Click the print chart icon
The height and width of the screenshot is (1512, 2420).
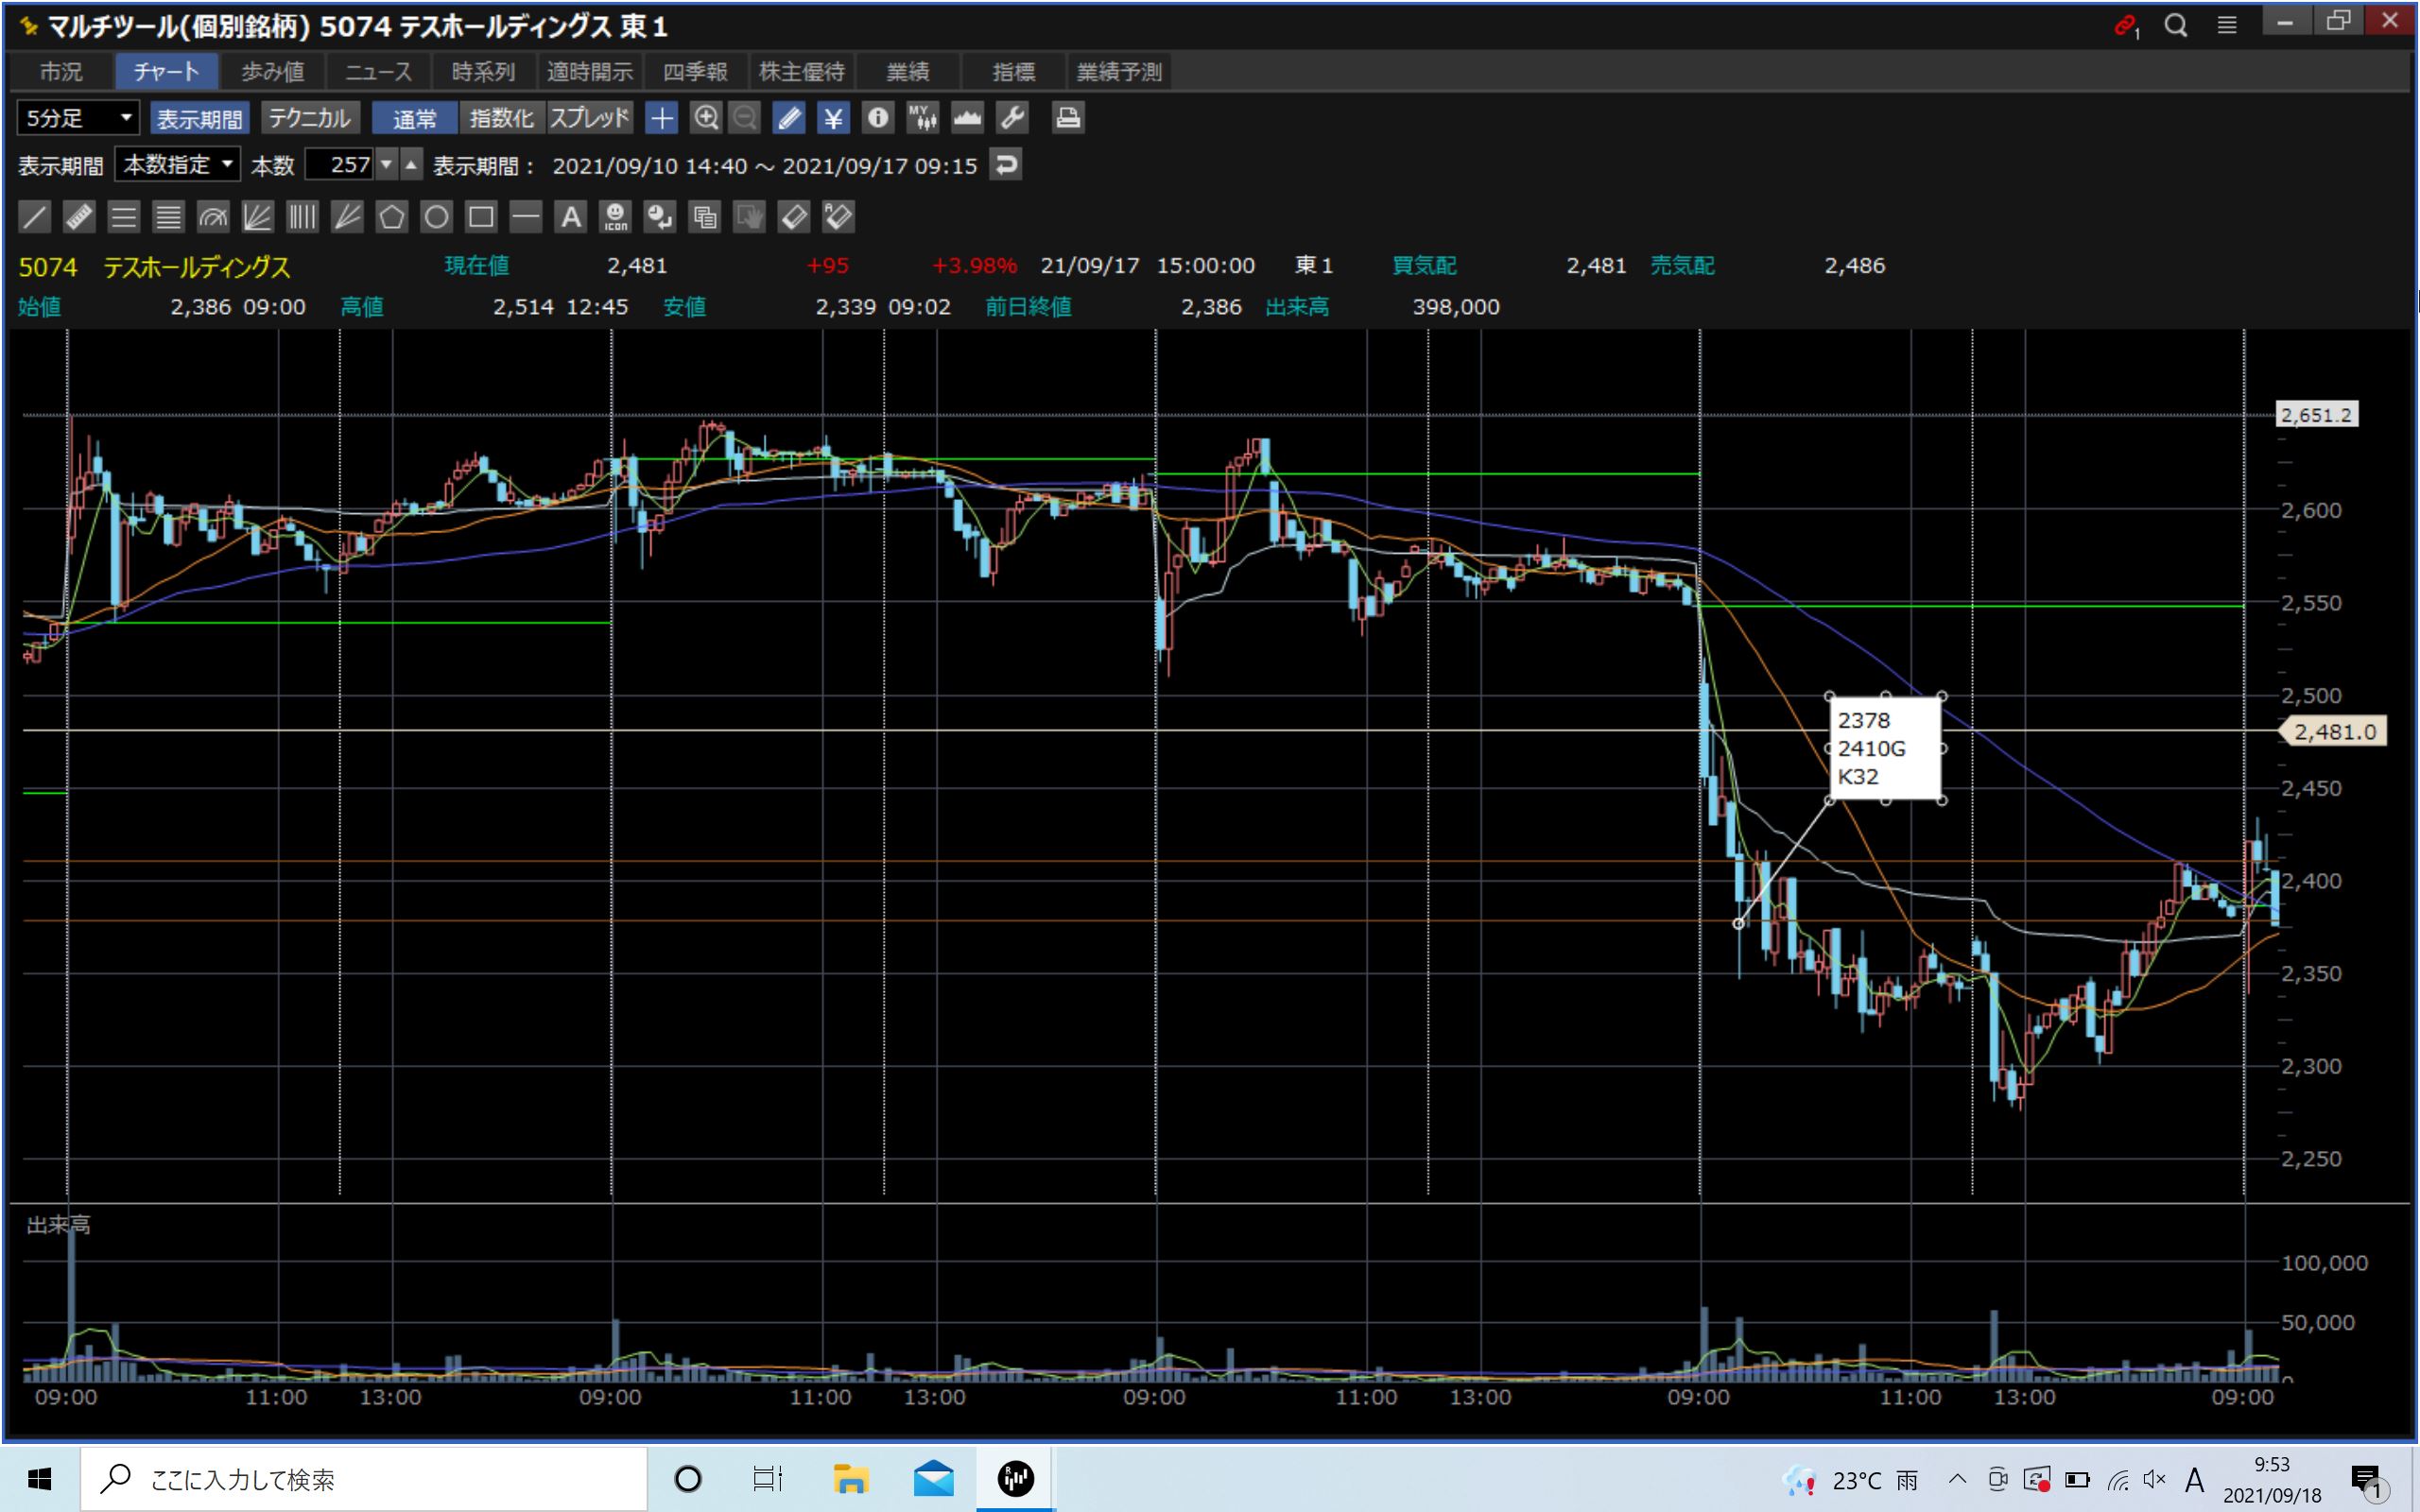click(x=1067, y=118)
